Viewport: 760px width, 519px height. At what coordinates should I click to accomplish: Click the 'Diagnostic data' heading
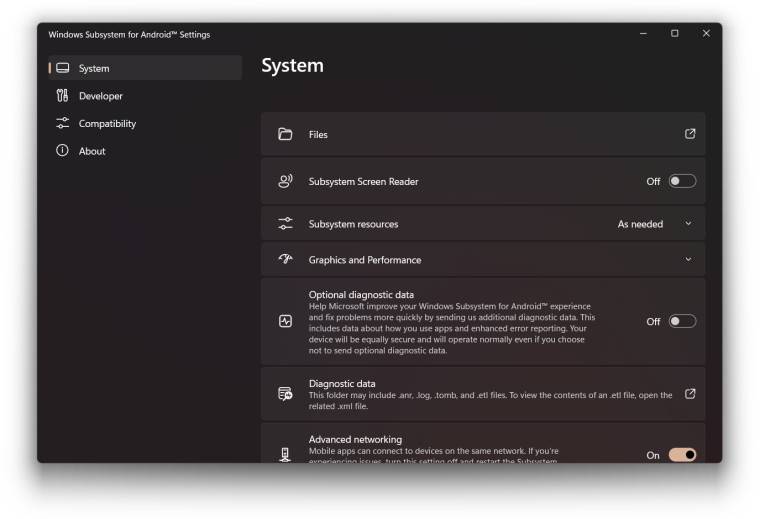click(x=342, y=383)
